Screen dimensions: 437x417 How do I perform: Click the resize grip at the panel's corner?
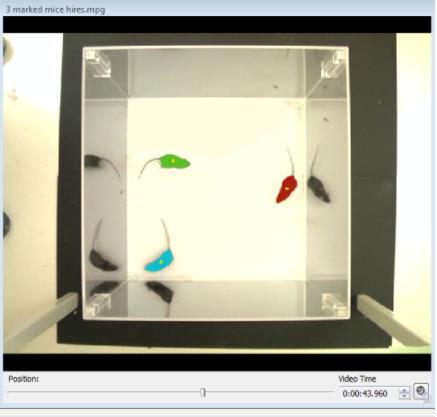[x=427, y=402]
